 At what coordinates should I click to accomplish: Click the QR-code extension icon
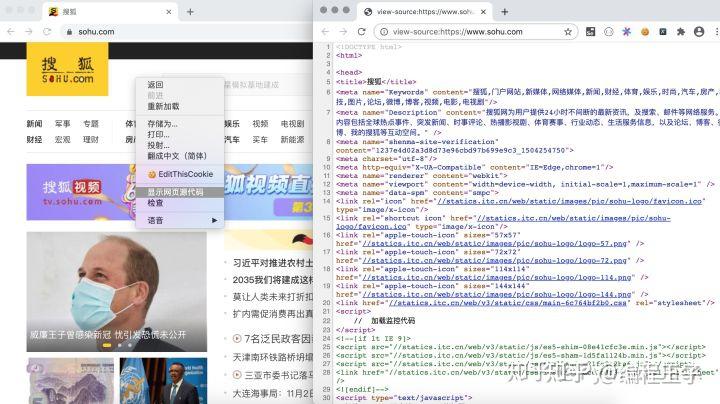coord(591,32)
